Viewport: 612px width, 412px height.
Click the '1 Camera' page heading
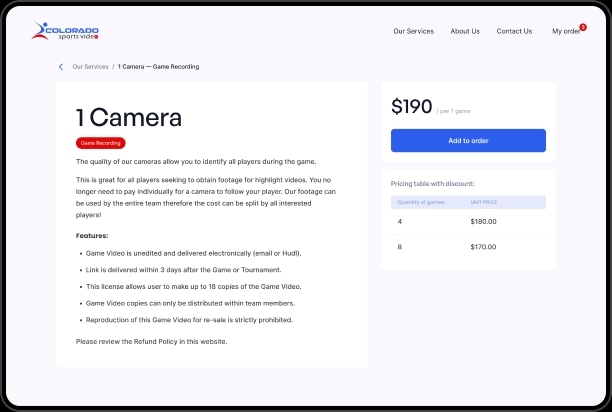click(x=129, y=117)
